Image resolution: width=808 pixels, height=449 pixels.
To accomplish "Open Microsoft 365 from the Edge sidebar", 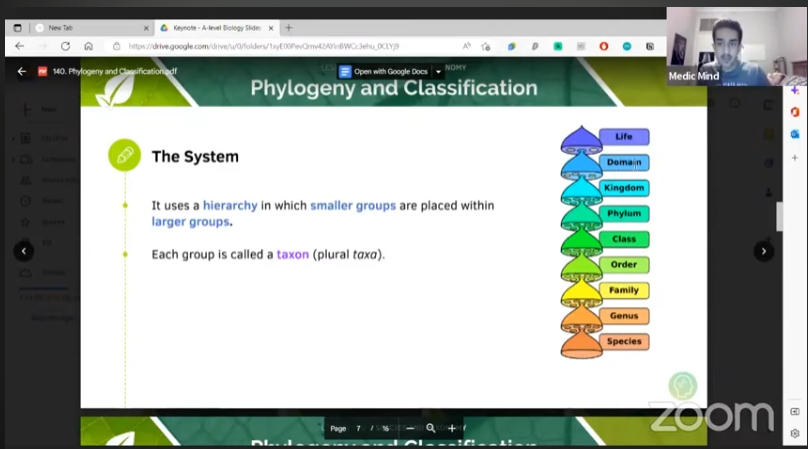I will point(795,112).
